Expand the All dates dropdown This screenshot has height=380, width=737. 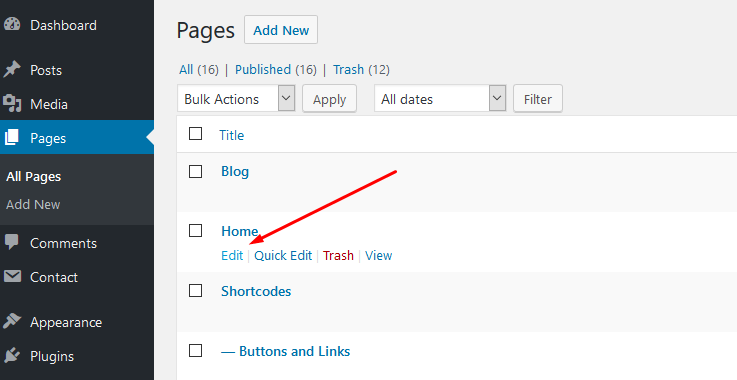(440, 99)
